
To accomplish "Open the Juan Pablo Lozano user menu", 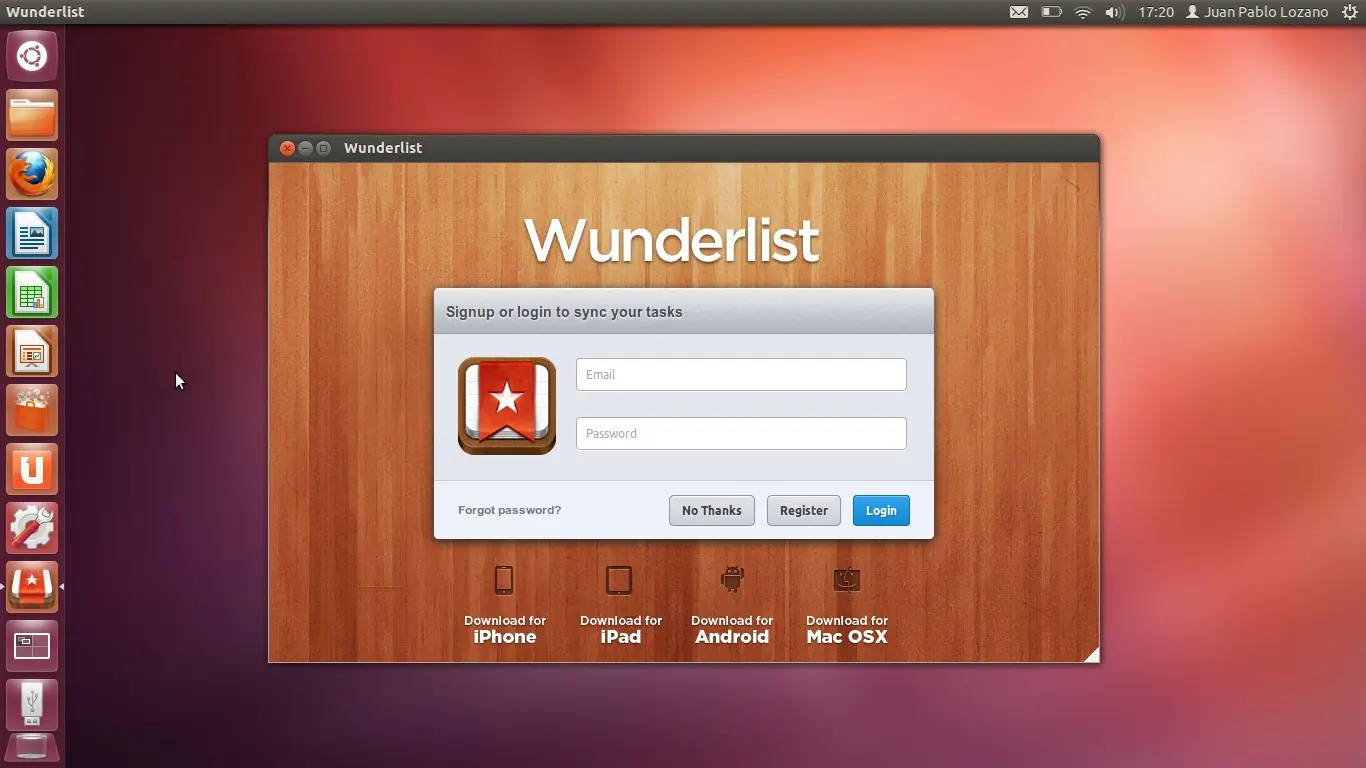I will point(1257,12).
